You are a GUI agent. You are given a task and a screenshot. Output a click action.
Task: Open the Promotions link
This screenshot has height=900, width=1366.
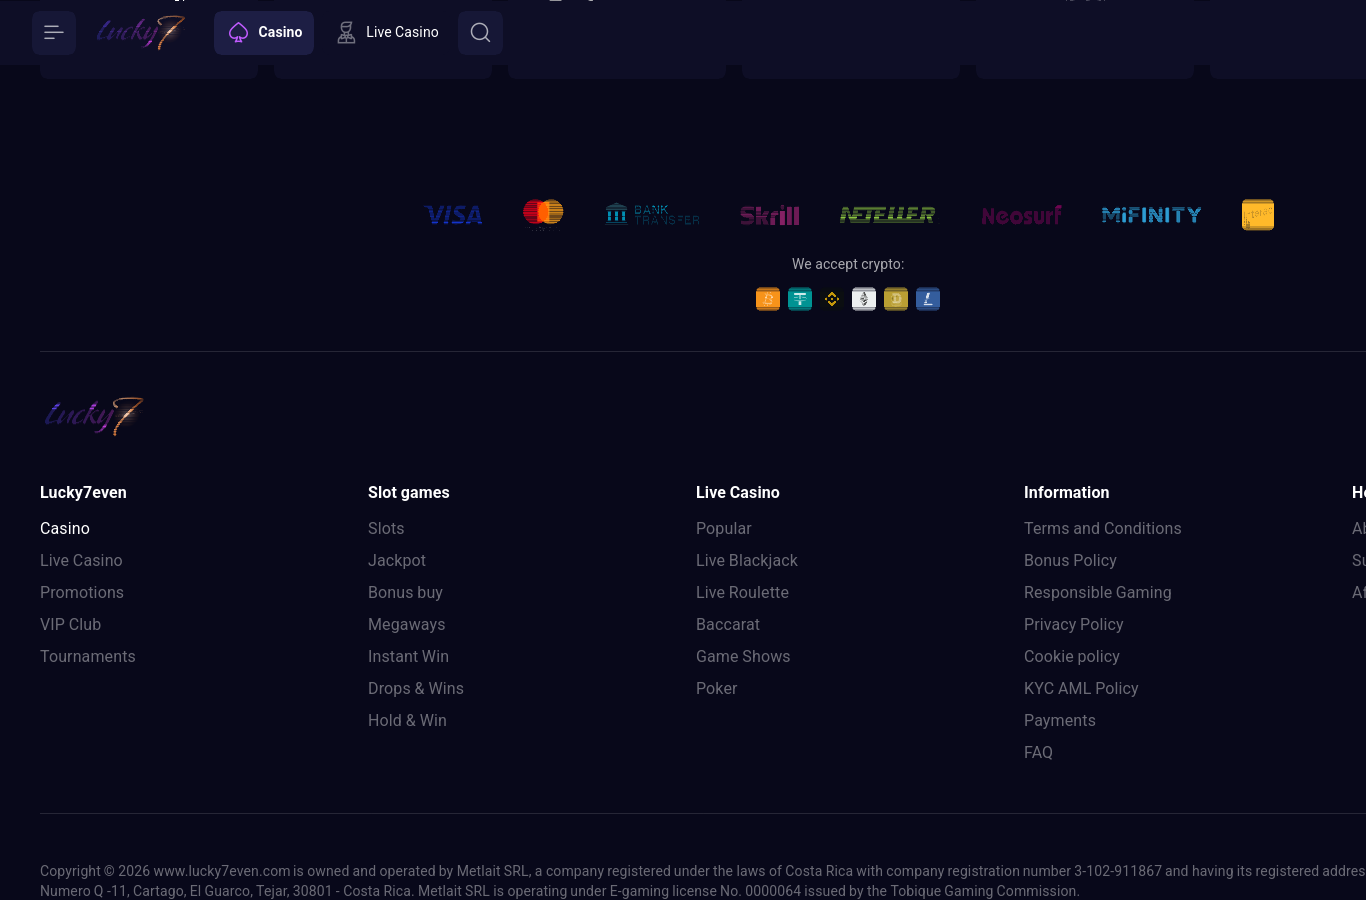click(82, 592)
